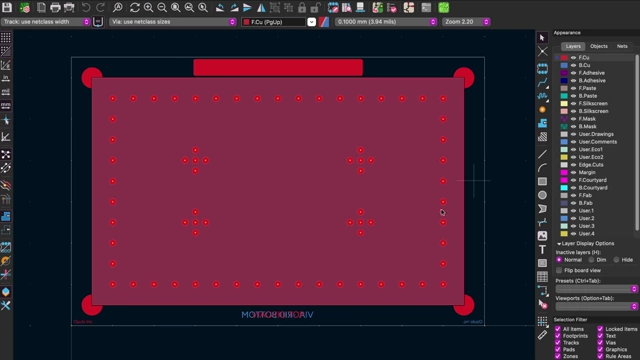Click the Print icon

pos(55,7)
